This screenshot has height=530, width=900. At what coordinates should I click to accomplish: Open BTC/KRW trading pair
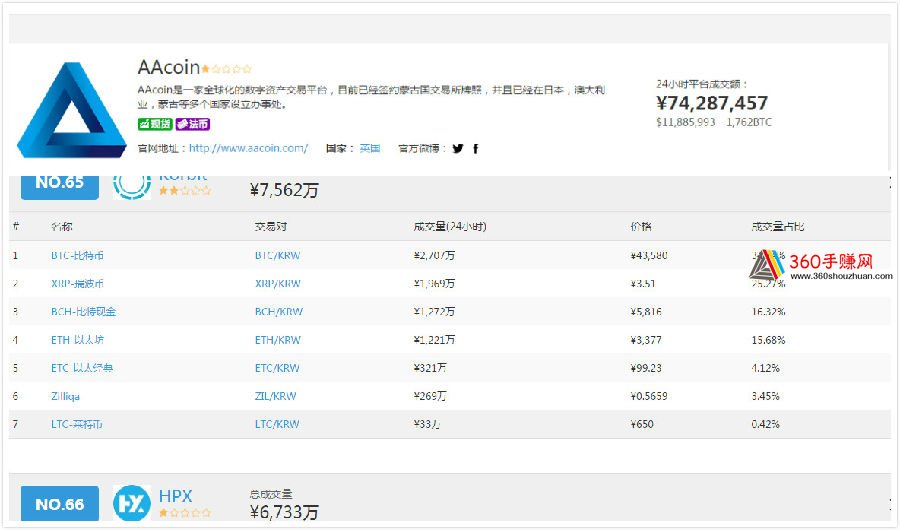(277, 256)
